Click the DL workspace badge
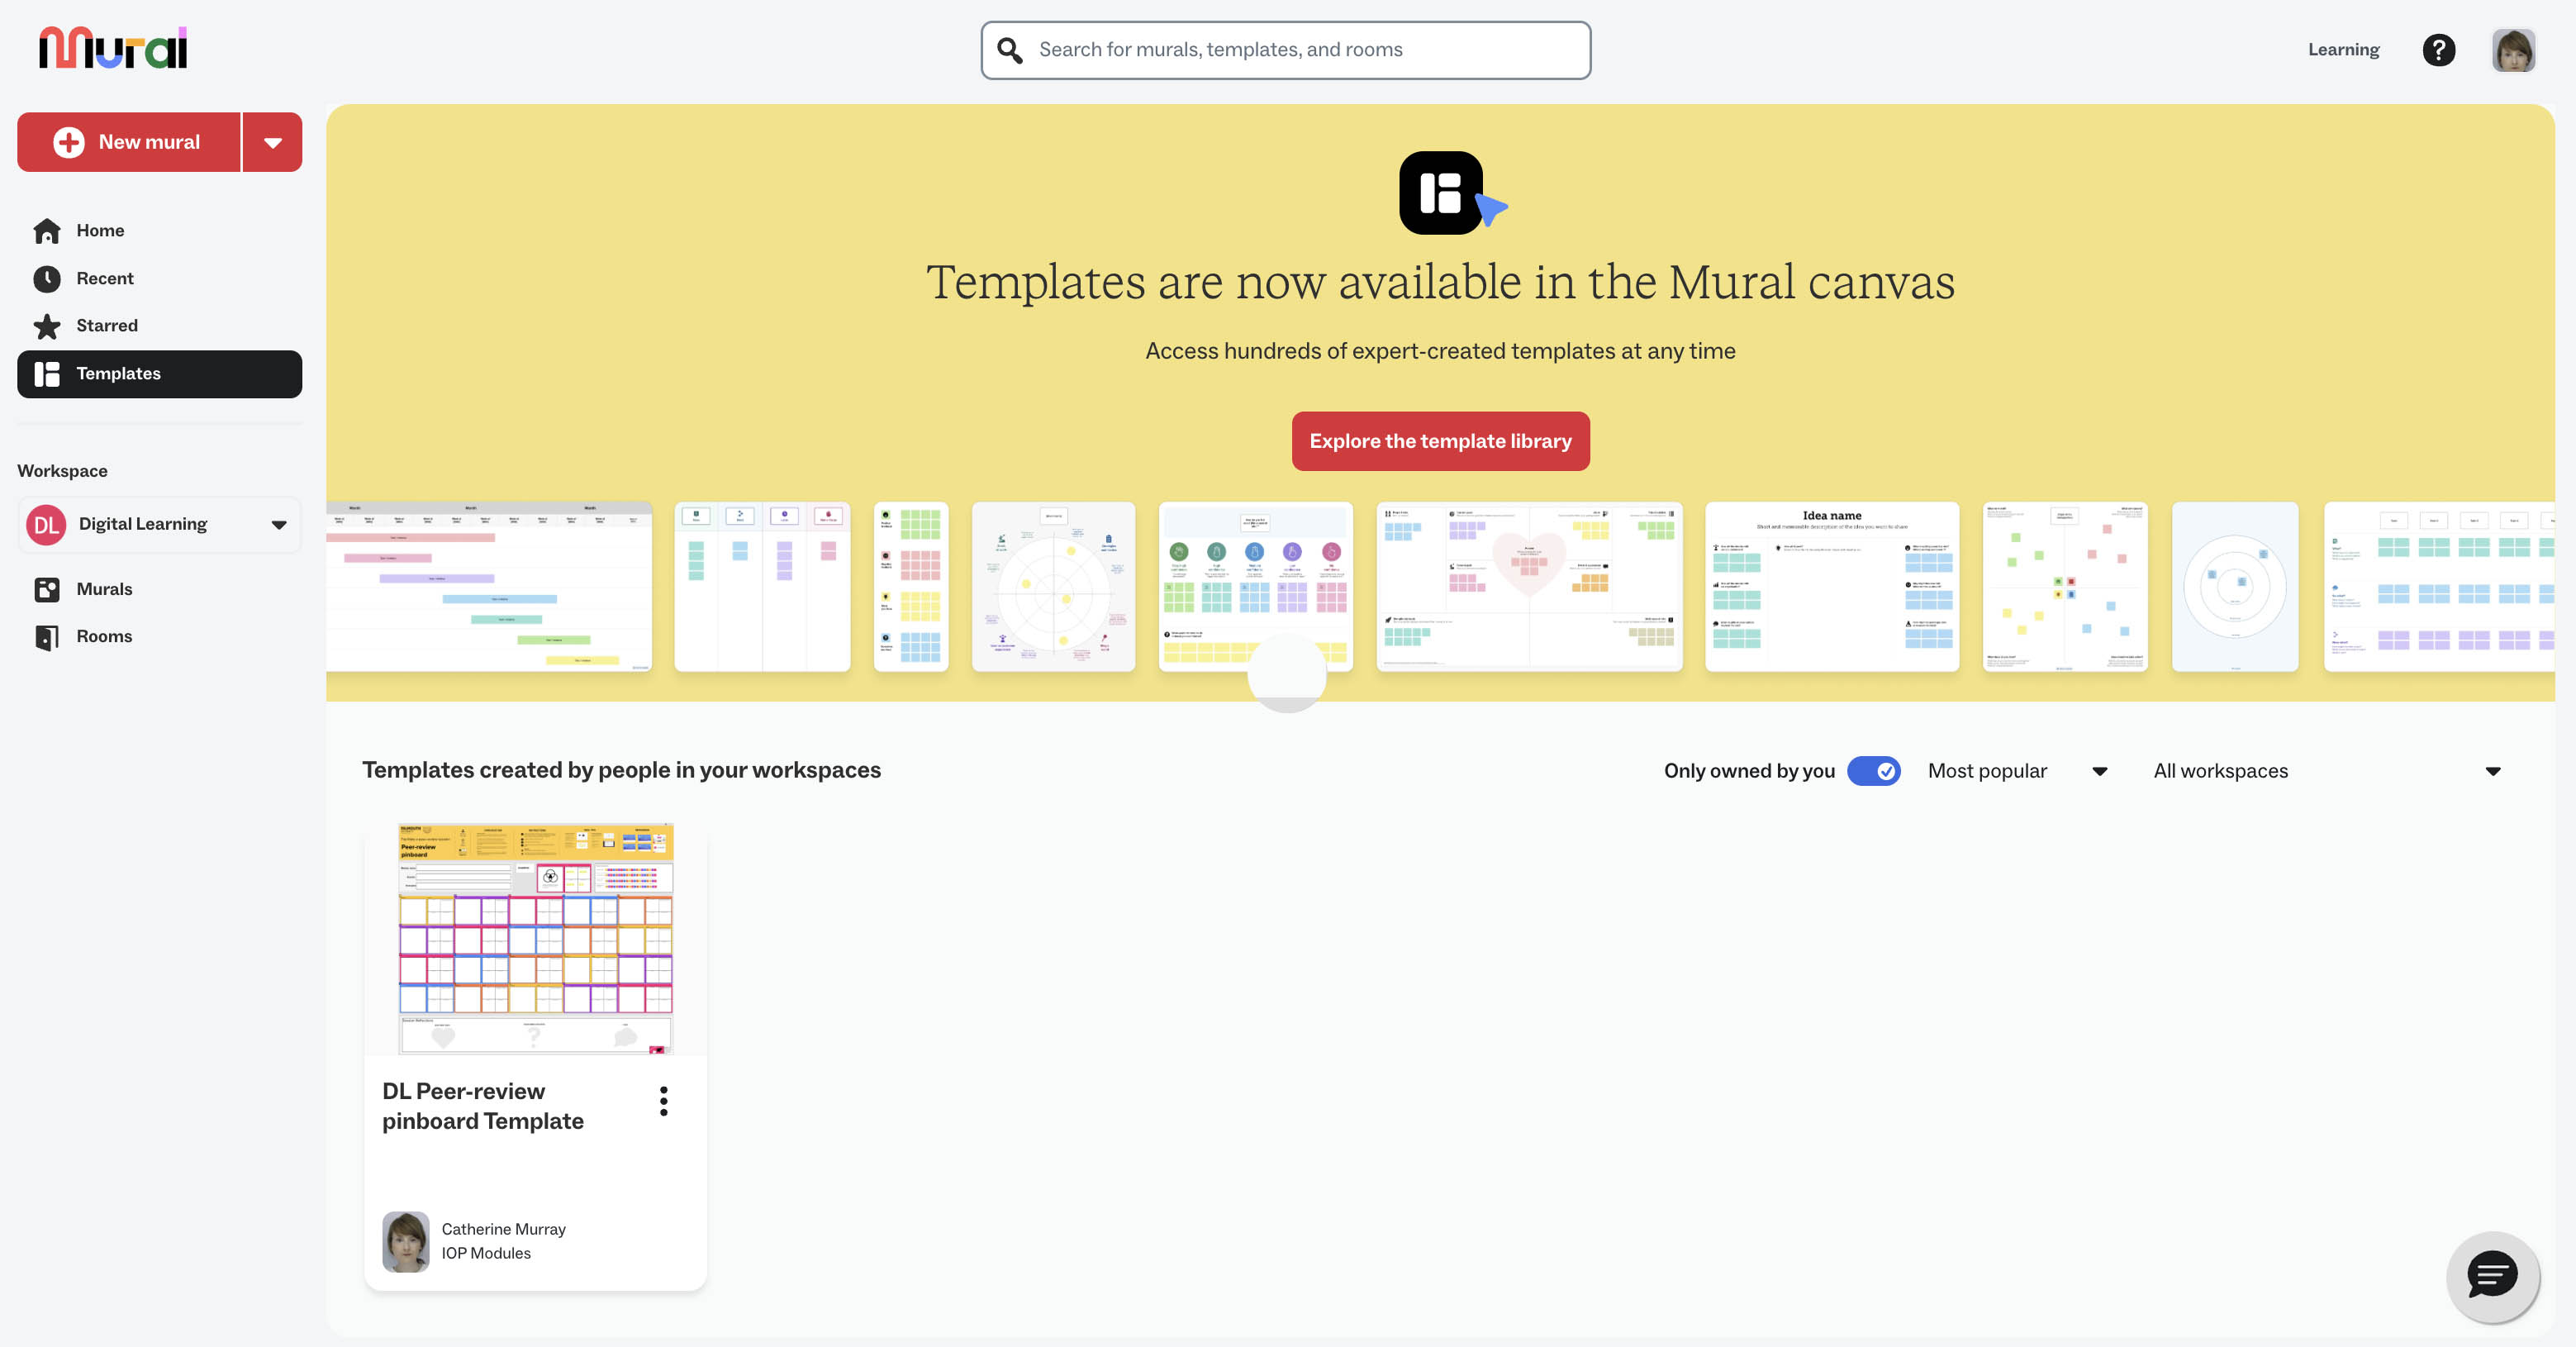Screen dimensions: 2576x1347 click(46, 525)
